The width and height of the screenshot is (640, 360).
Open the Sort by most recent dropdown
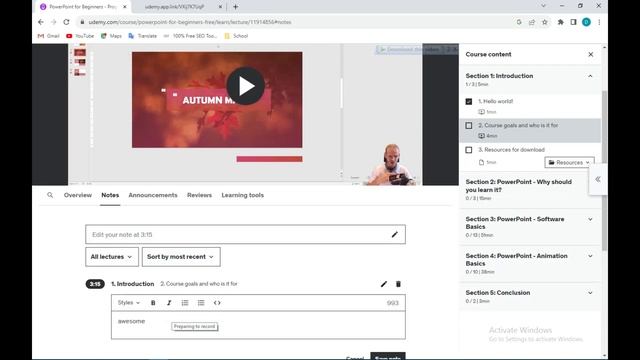point(181,257)
